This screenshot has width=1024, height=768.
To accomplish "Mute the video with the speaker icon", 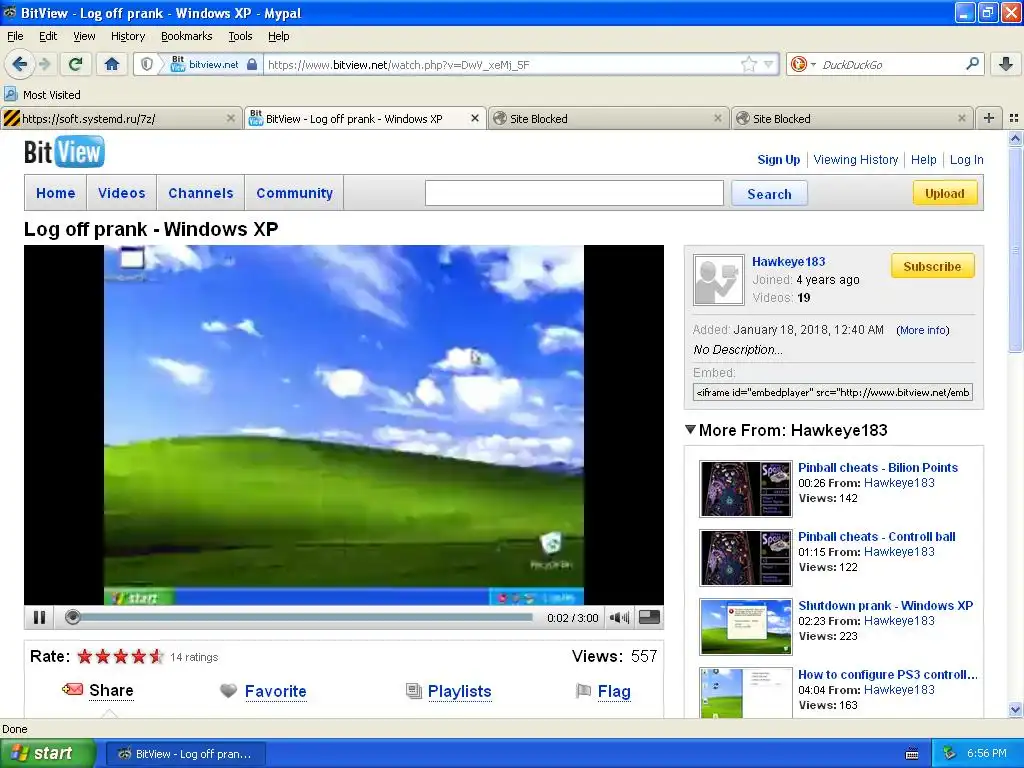I will coord(618,617).
